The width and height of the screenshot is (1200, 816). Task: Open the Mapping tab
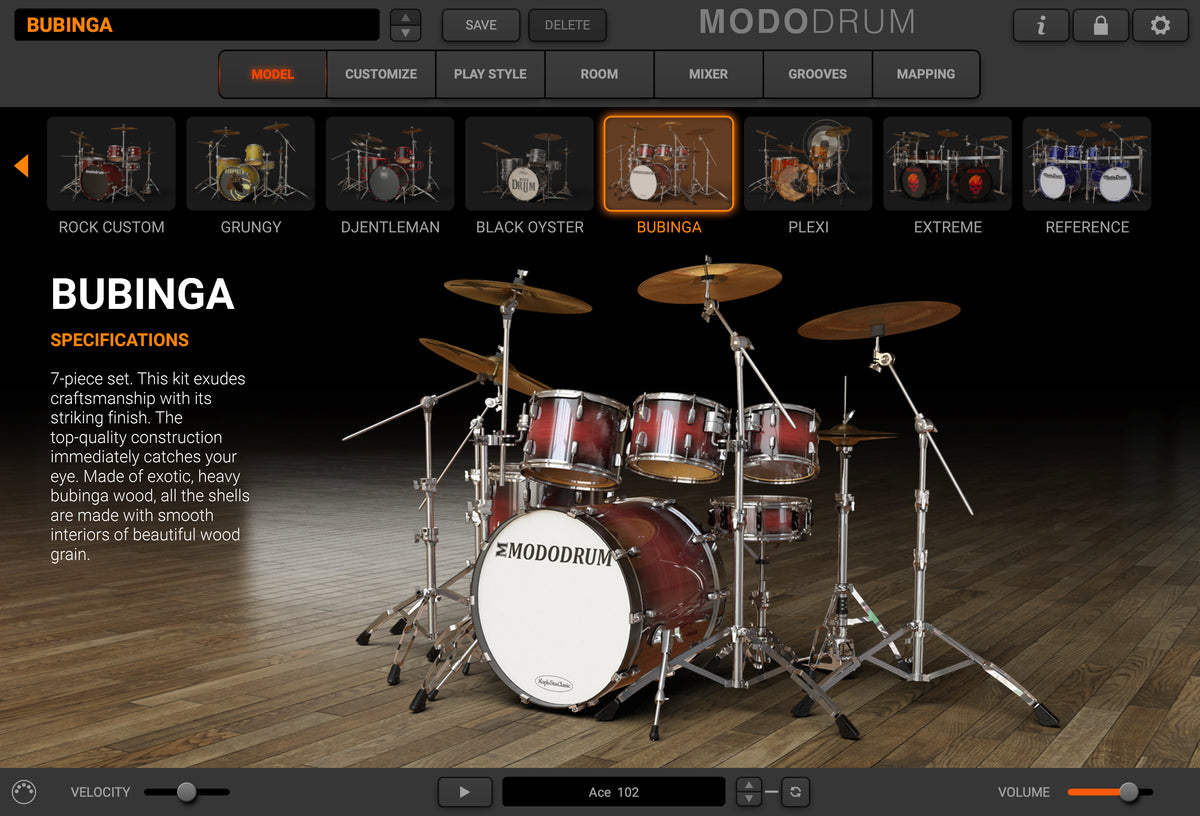click(x=926, y=74)
